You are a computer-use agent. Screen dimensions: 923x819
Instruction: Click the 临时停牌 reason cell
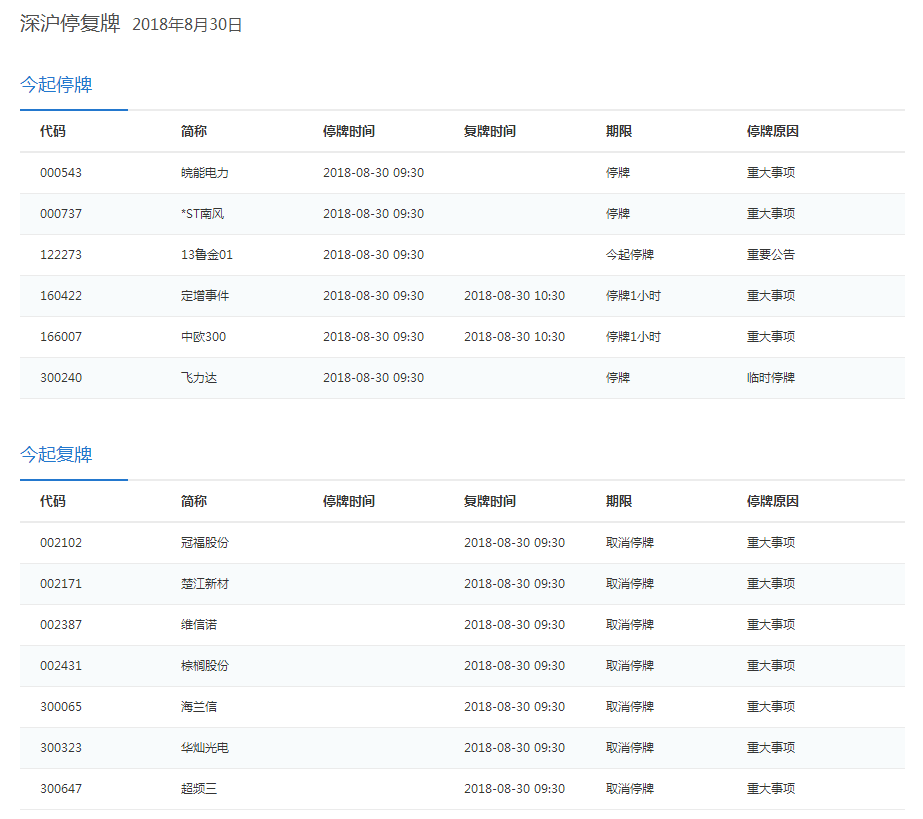(x=771, y=378)
